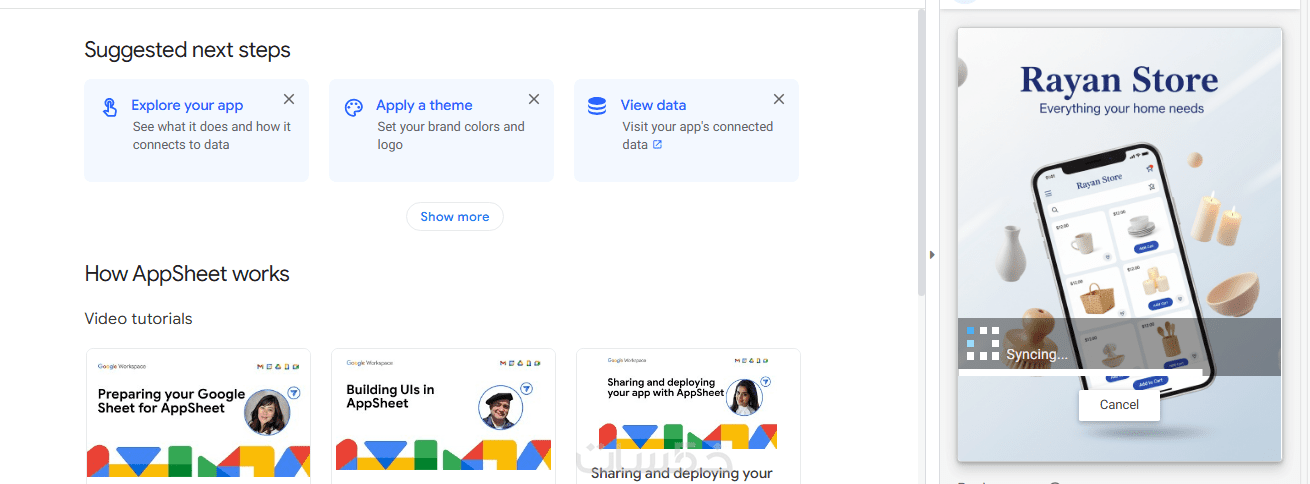Image resolution: width=1310 pixels, height=484 pixels.
Task: Dismiss the View data suggestion card
Action: point(779,99)
